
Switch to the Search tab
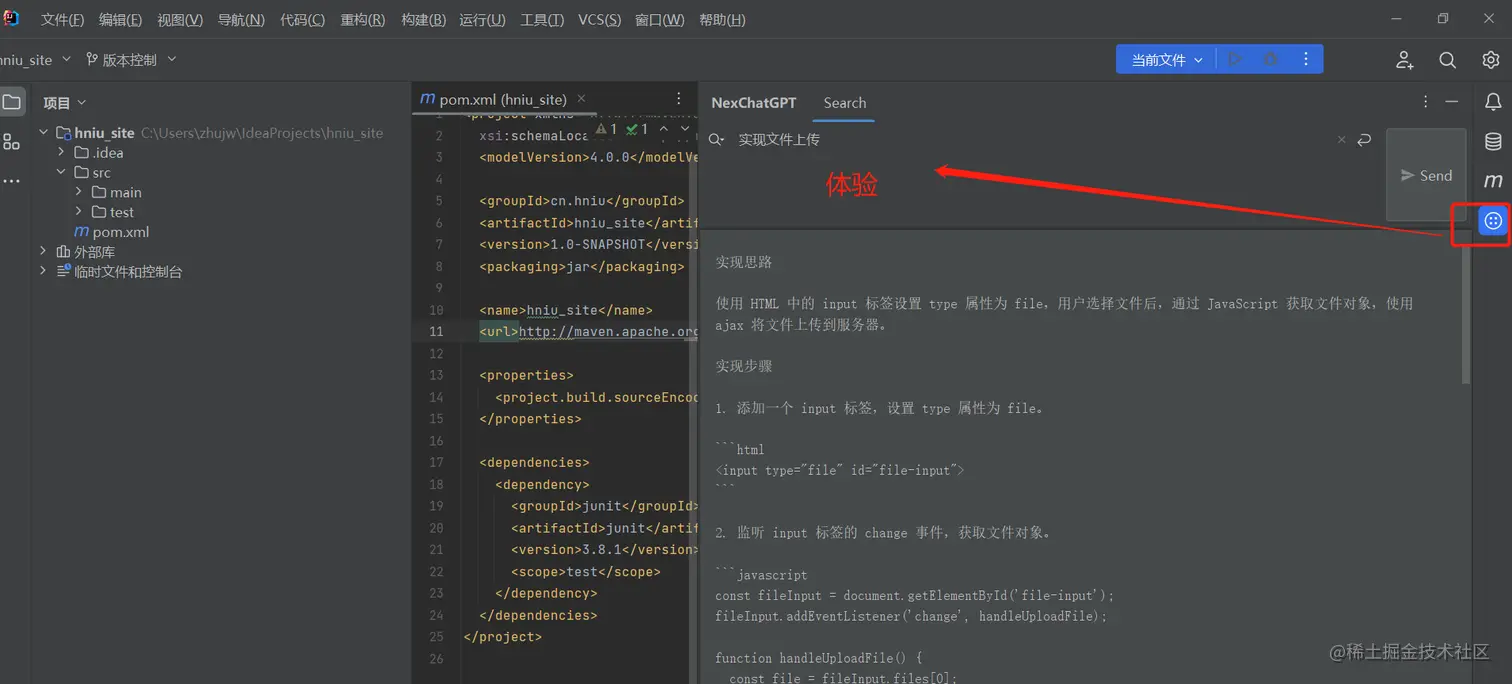(845, 103)
